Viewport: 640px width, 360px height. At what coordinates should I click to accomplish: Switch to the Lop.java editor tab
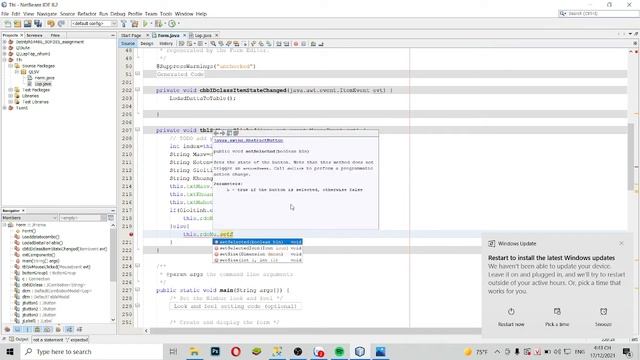tap(203, 36)
